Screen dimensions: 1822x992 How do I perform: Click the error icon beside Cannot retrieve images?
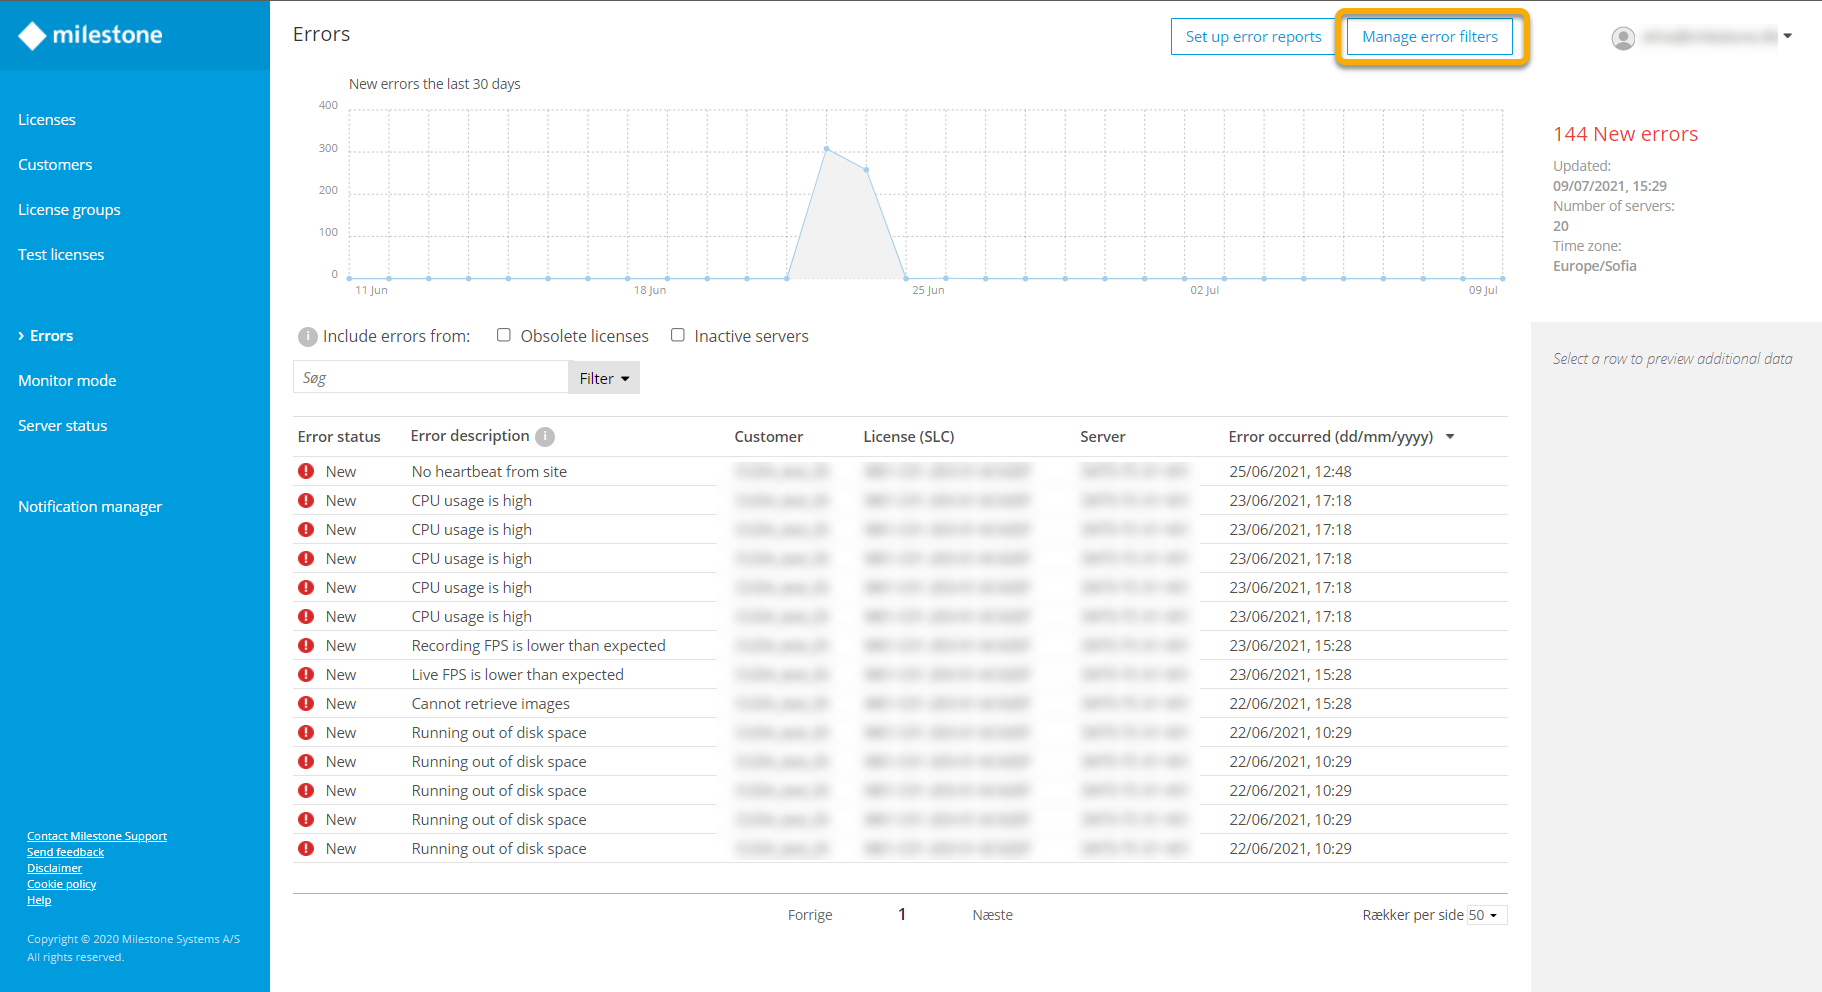306,703
